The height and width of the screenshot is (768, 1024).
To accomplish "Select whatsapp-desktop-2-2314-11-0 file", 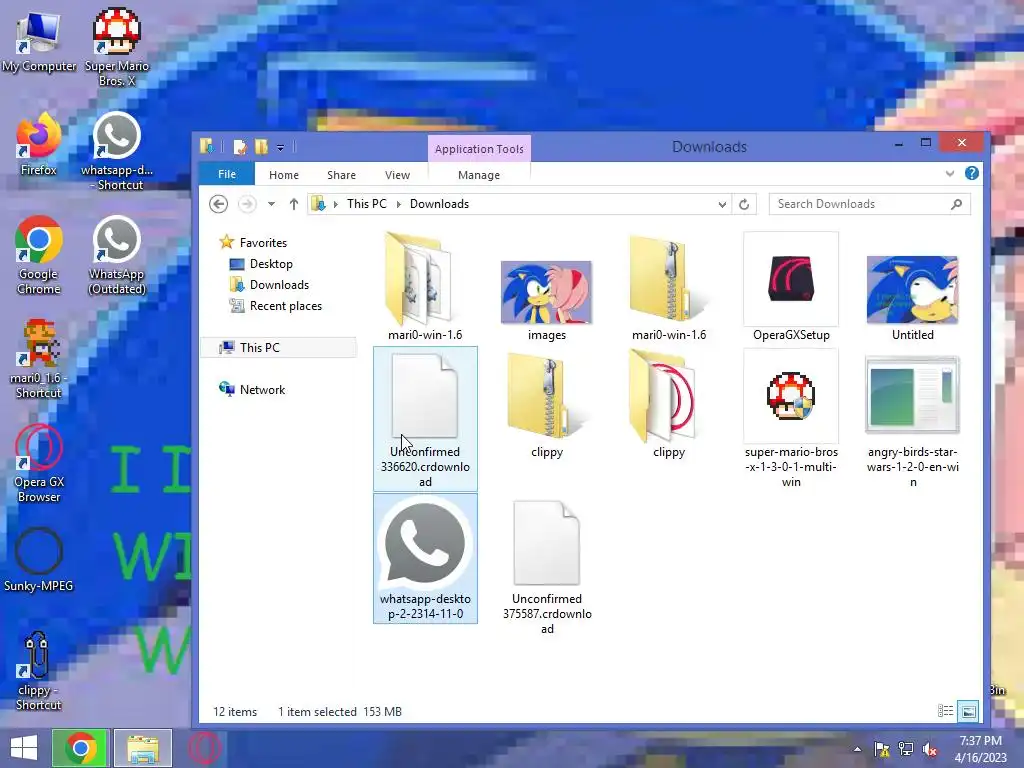I will click(425, 558).
